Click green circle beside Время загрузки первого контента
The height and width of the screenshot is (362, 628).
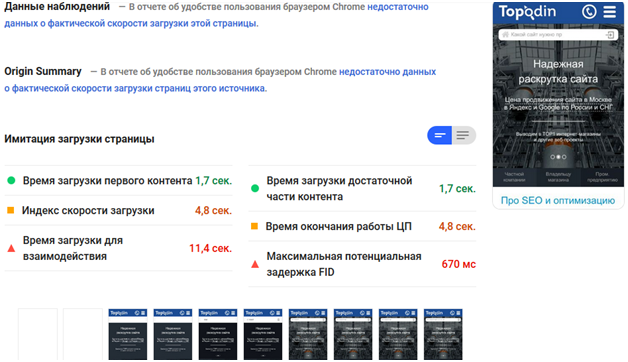pyautogui.click(x=11, y=181)
